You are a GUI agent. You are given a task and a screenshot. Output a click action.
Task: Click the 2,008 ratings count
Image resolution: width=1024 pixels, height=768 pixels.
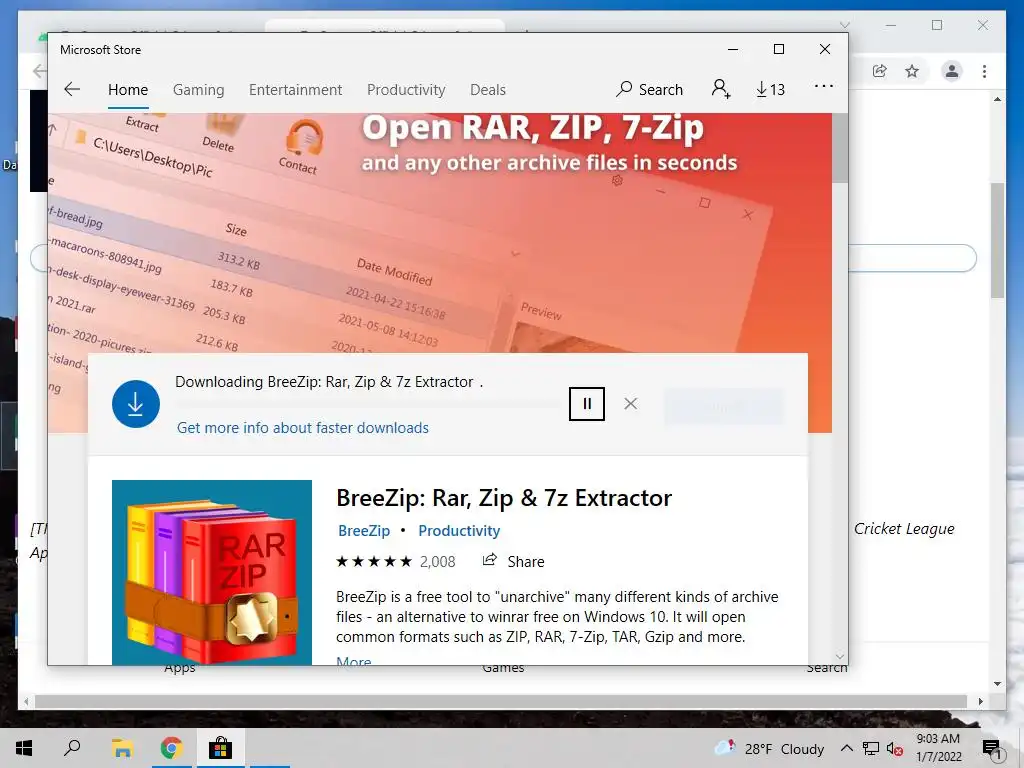[438, 562]
